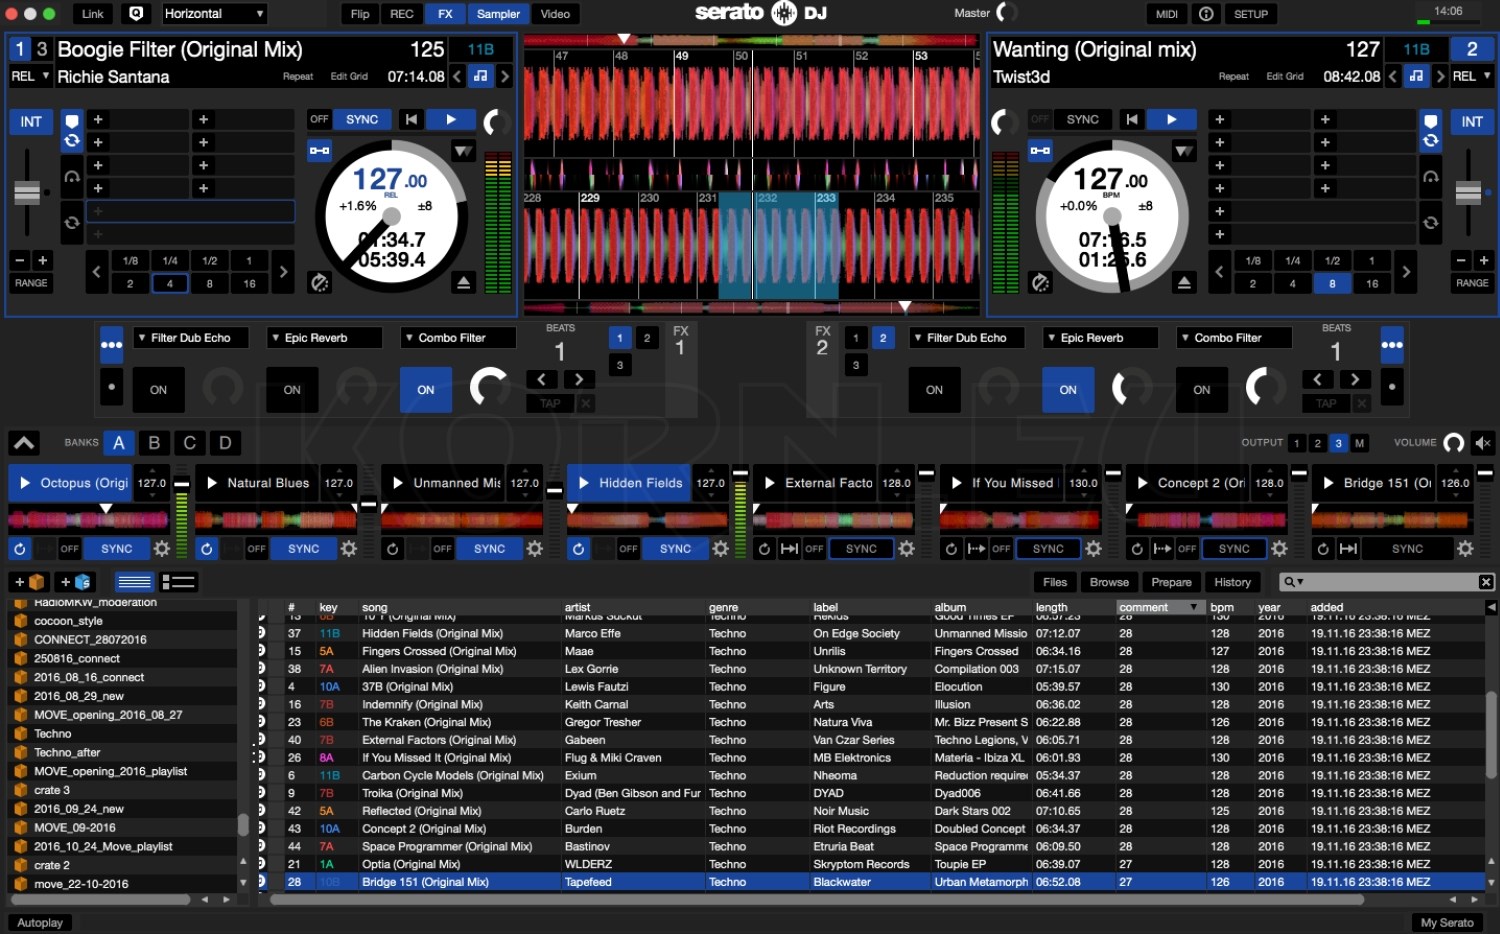The image size is (1500, 934).
Task: Open settings gear on the Octopus sampler slot
Action: point(162,548)
